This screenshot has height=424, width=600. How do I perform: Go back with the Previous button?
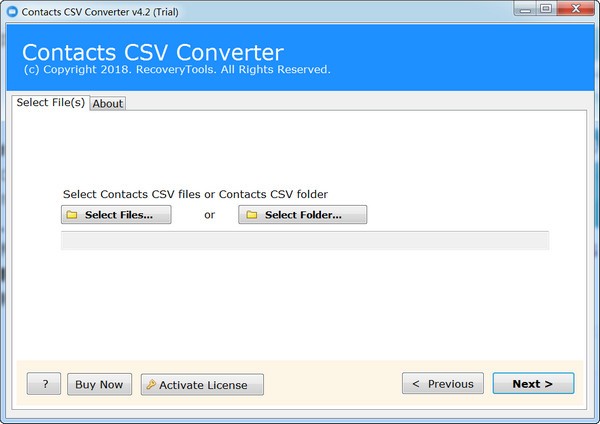pos(443,384)
